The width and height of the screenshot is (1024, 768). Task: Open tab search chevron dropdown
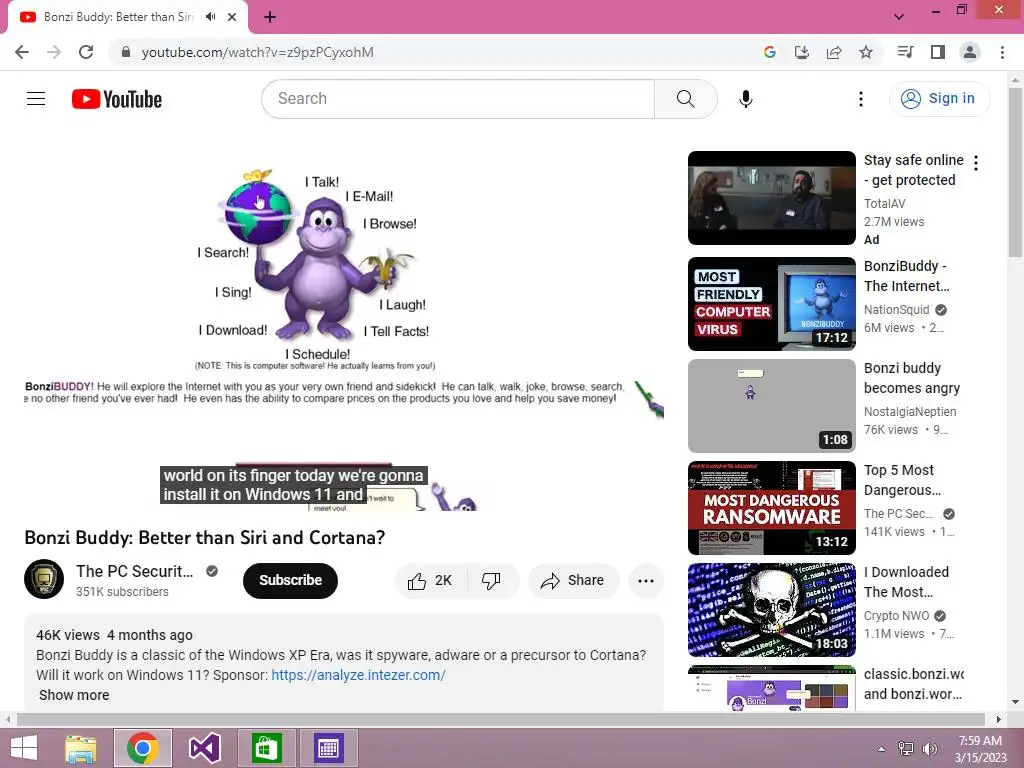[x=899, y=17]
